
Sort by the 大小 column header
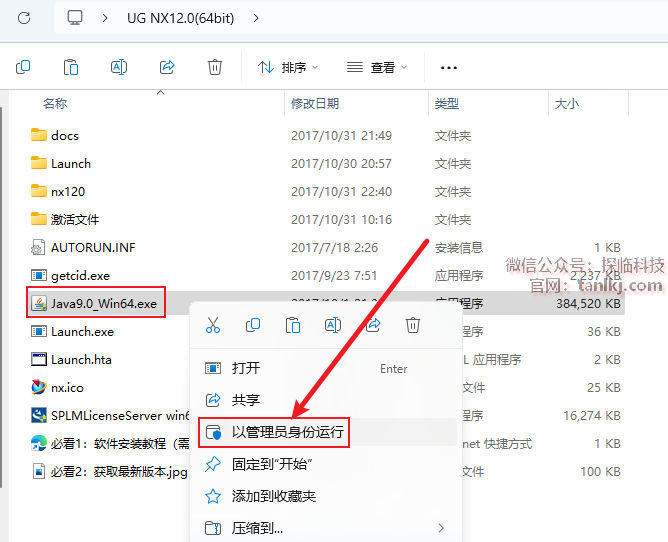(x=567, y=104)
